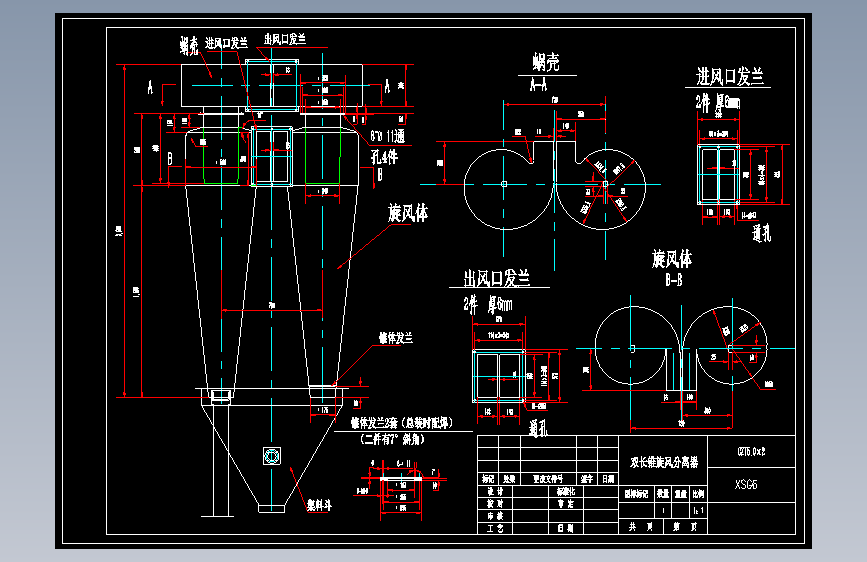Select the （二件有7°斜角）note
Viewport: 867px width, 562px height.
(x=393, y=439)
